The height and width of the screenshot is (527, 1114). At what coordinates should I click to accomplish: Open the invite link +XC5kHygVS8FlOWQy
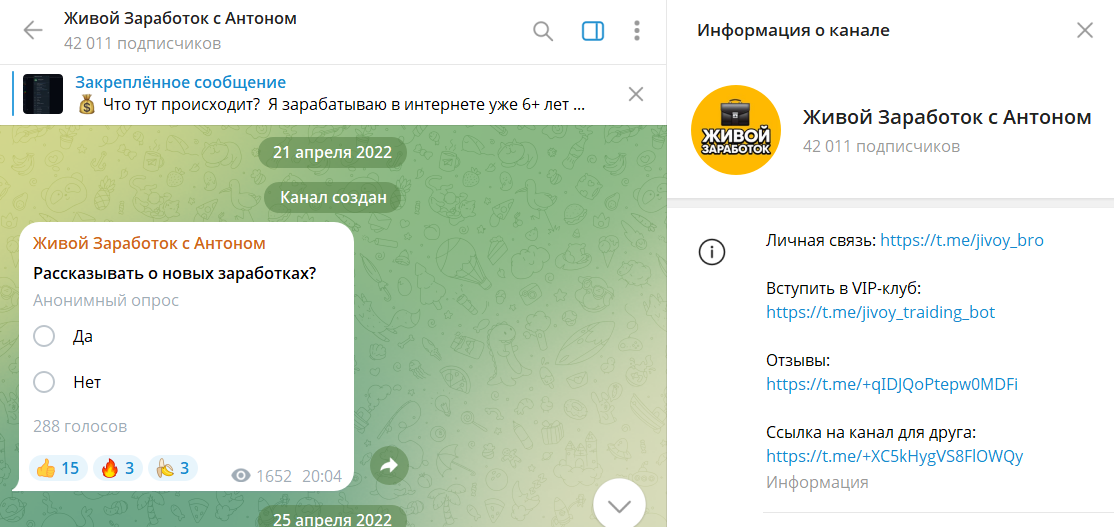pyautogui.click(x=895, y=456)
